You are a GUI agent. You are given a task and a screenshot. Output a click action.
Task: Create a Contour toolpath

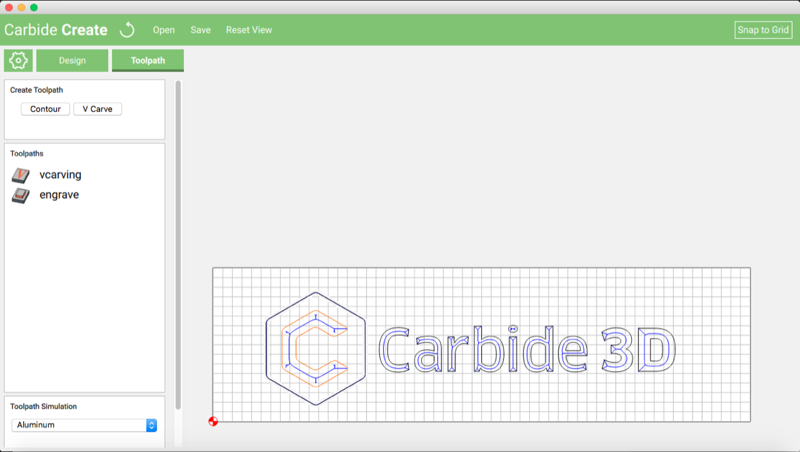click(45, 109)
